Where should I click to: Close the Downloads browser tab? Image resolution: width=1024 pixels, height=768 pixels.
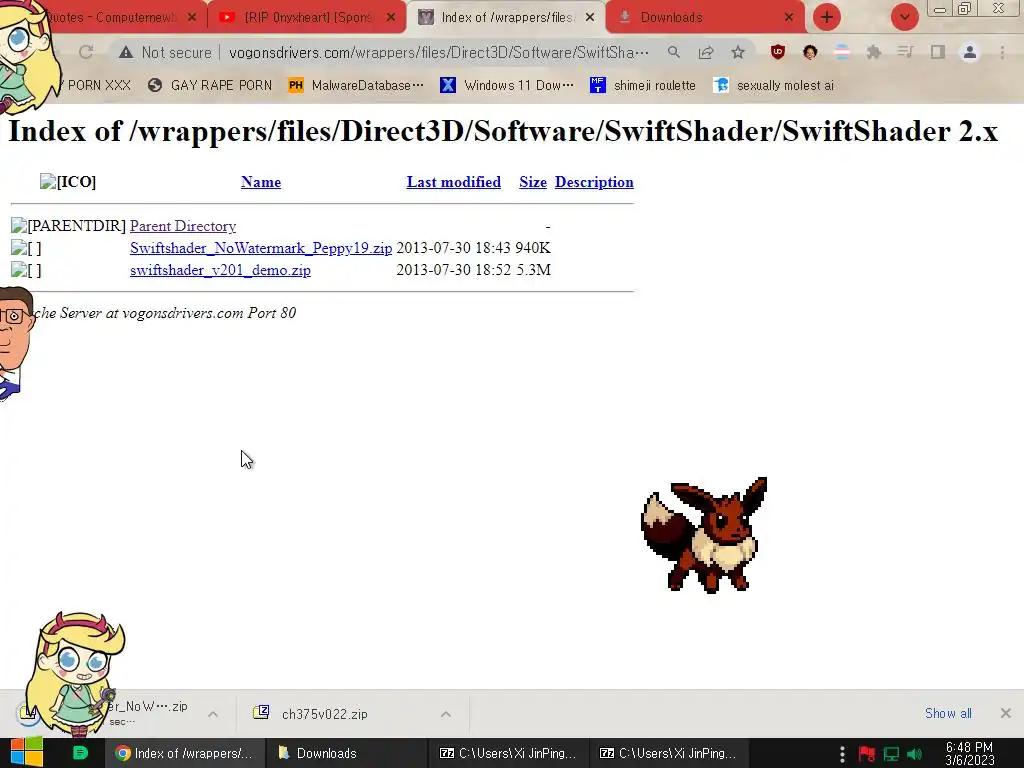pyautogui.click(x=789, y=18)
